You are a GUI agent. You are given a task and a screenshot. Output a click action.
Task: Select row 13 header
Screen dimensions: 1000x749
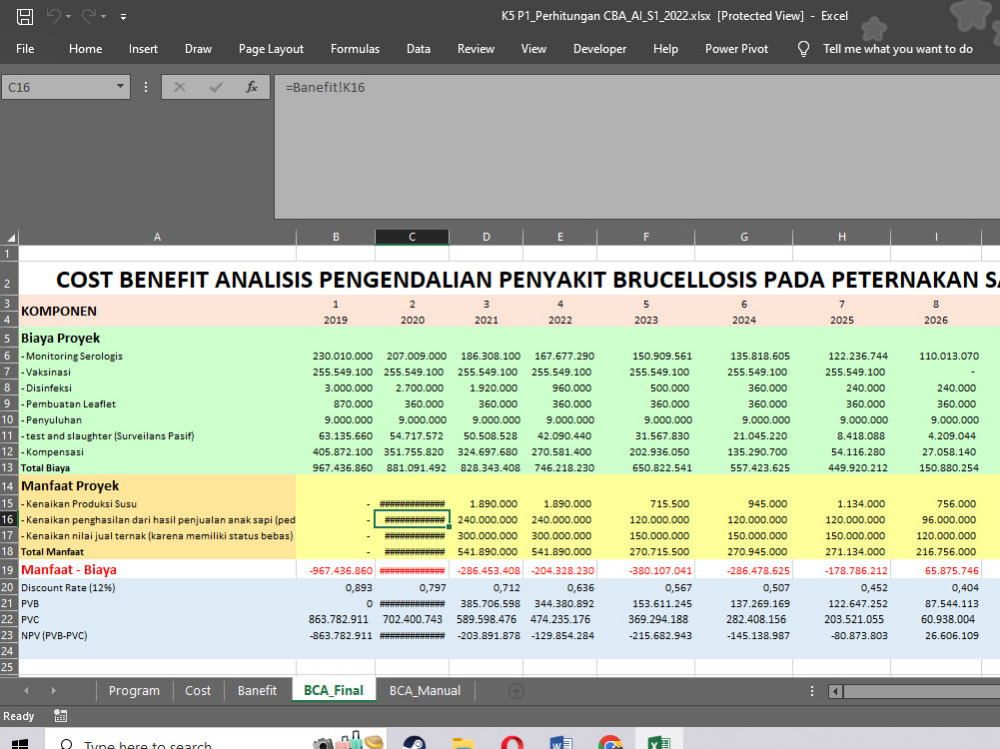[9, 468]
